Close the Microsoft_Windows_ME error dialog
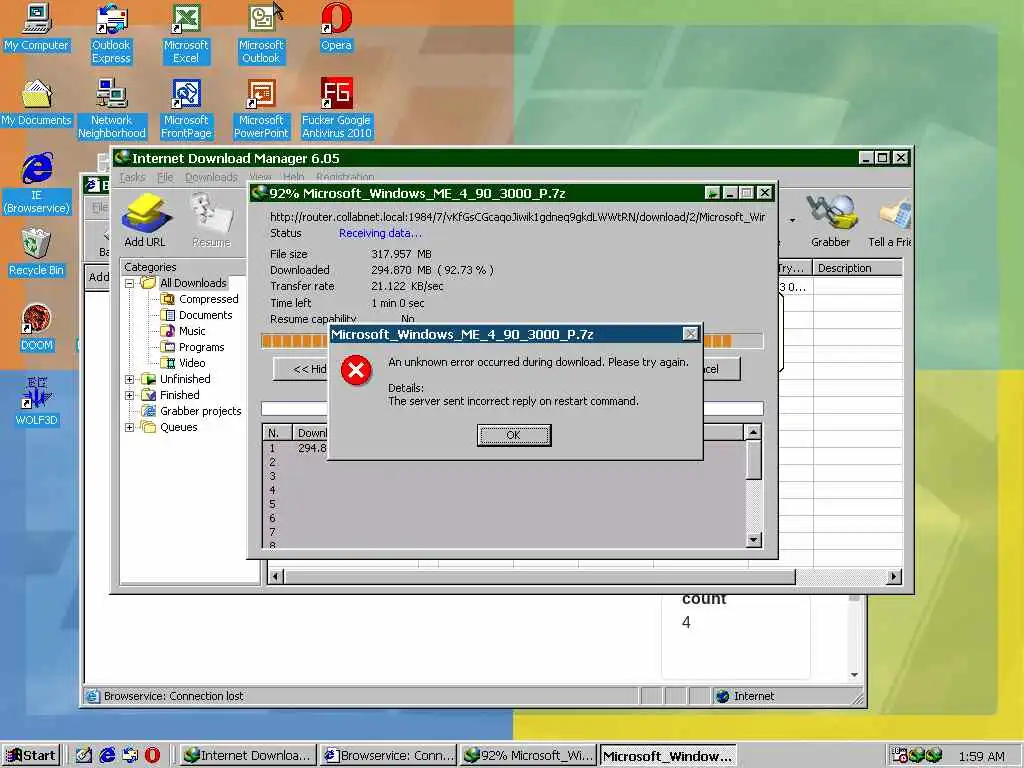Screen dimensions: 1024x768 click(690, 334)
